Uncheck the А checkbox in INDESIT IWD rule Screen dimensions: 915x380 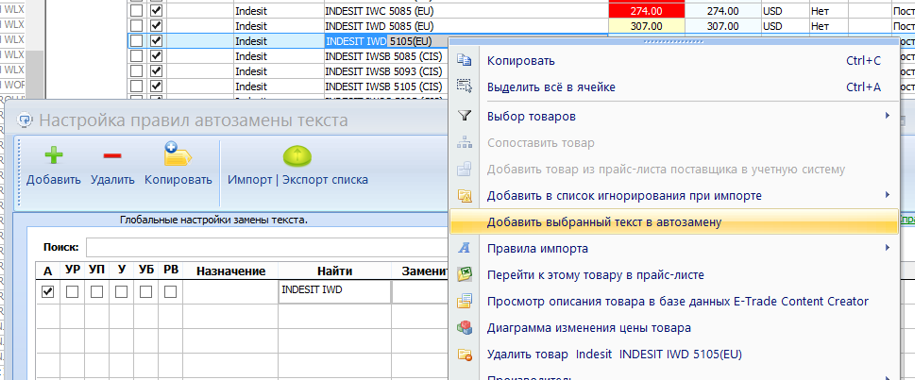pos(48,291)
